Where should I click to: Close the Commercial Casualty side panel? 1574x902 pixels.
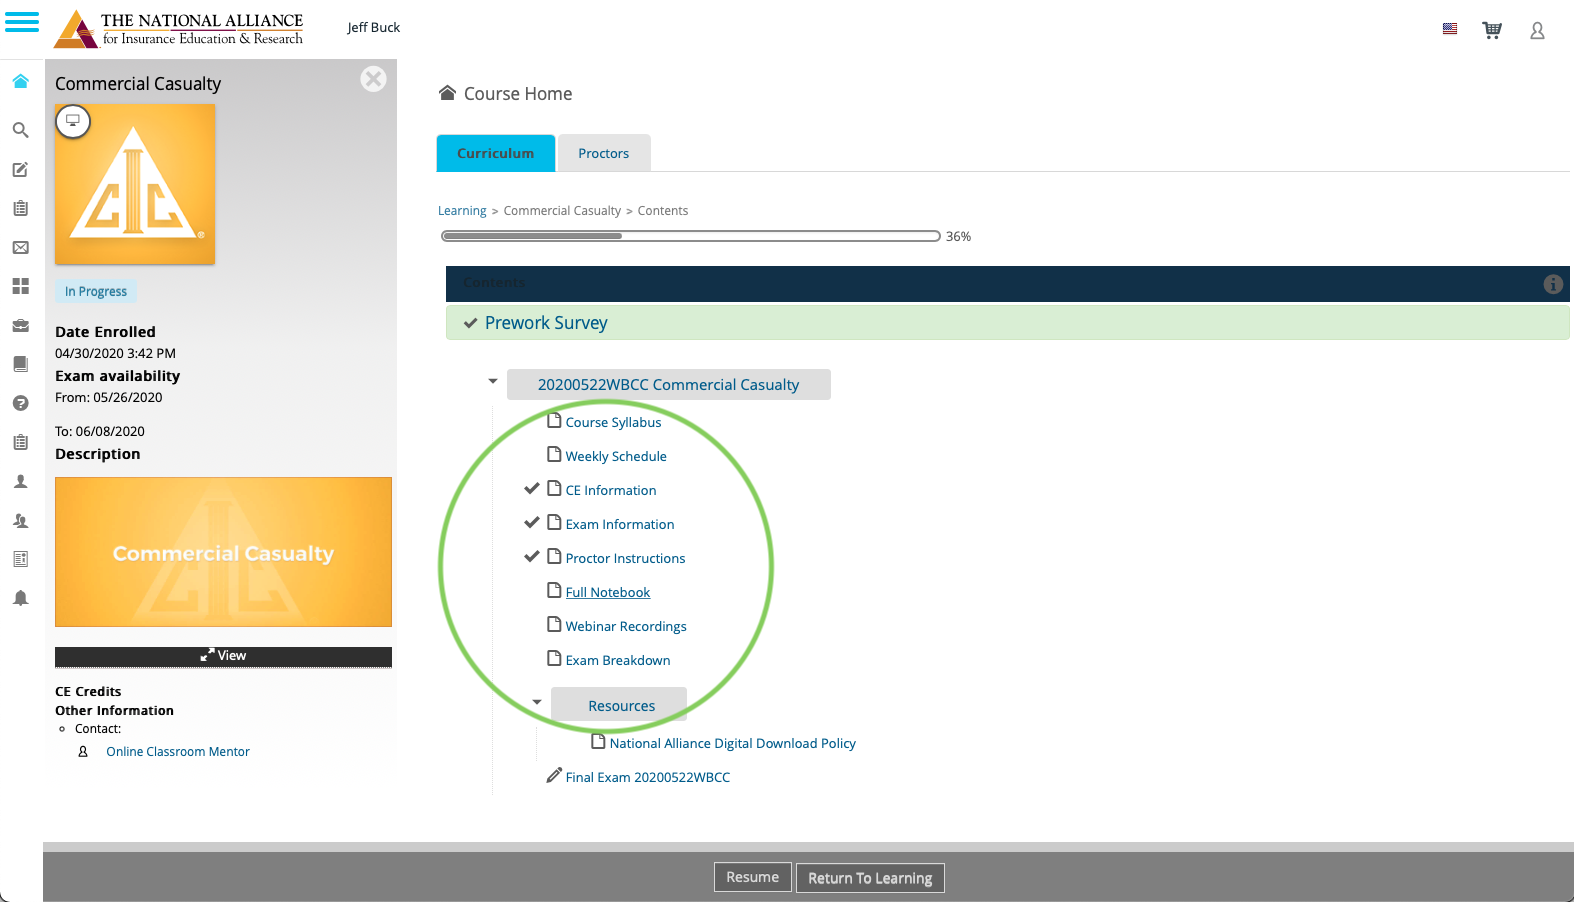click(373, 79)
